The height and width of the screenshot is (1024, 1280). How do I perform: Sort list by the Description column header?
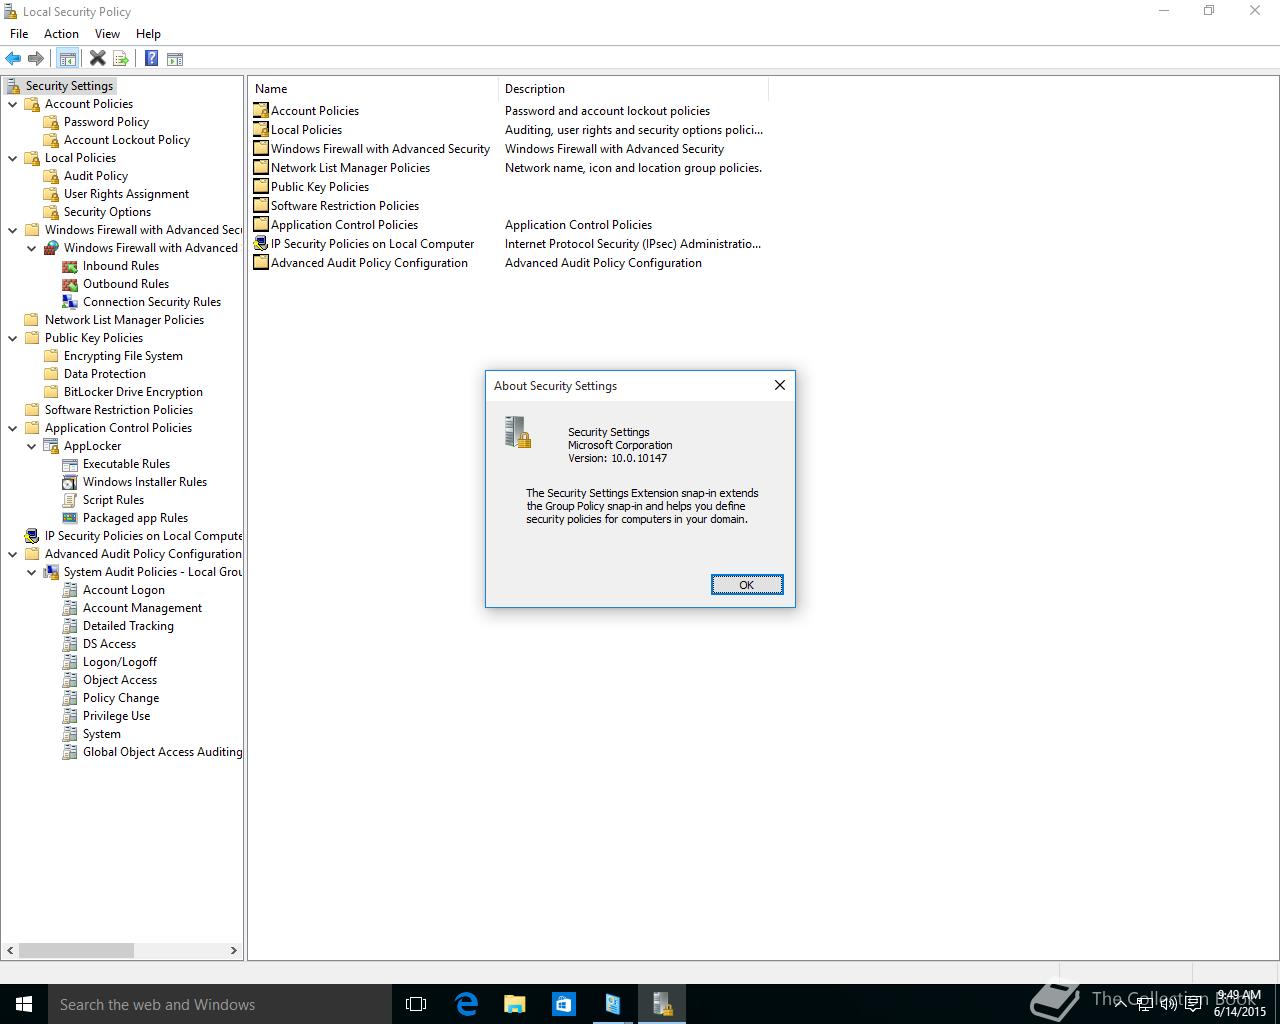(633, 89)
